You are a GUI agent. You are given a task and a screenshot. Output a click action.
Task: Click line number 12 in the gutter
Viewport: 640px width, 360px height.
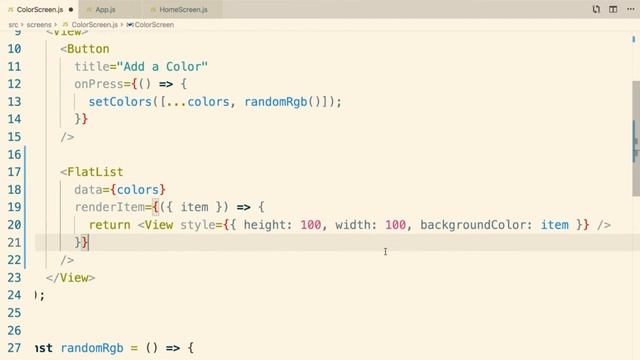click(x=14, y=84)
